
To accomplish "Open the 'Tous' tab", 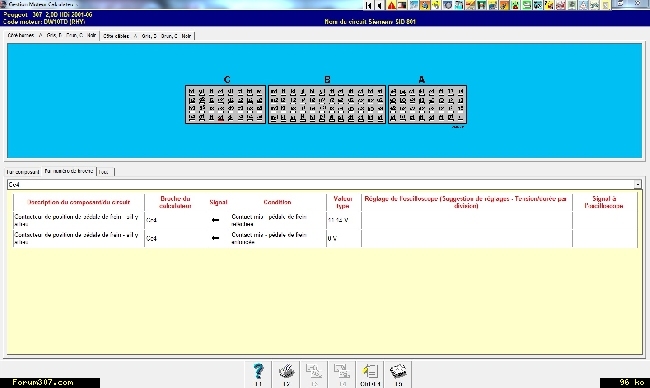I will pyautogui.click(x=105, y=172).
